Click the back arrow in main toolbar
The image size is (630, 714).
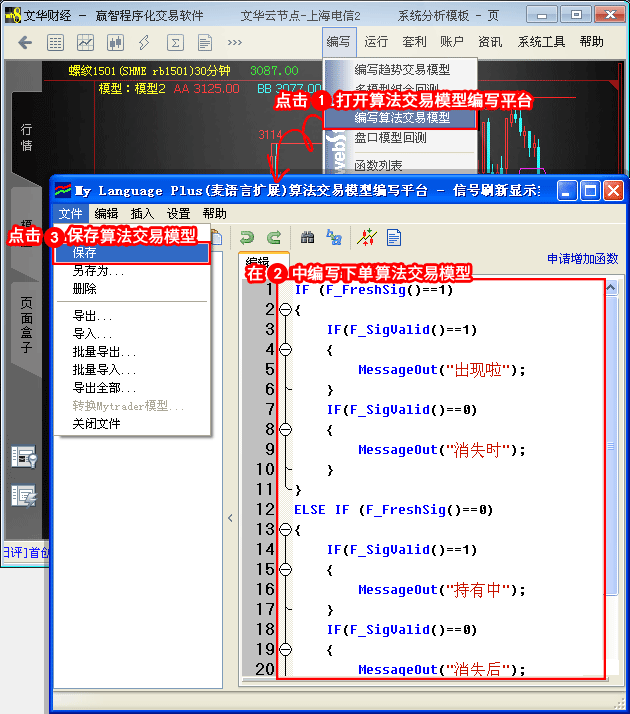(26, 43)
